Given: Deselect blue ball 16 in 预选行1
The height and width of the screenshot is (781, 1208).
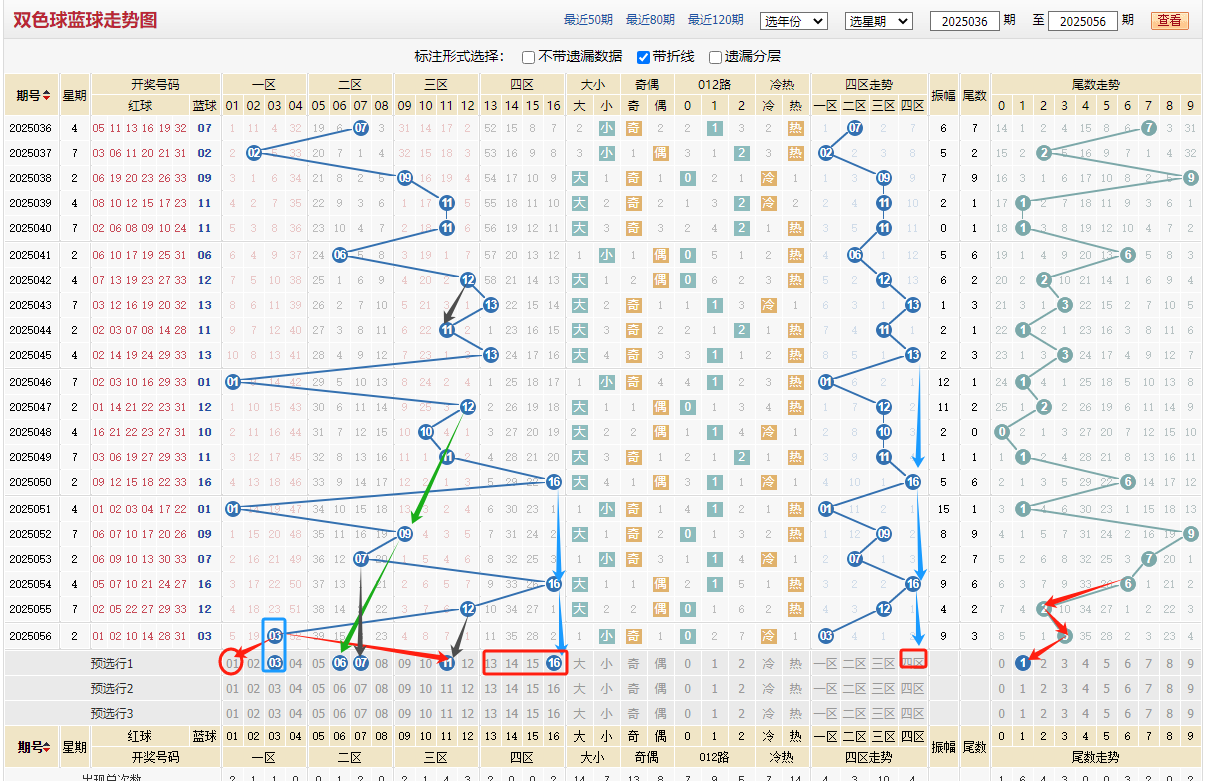Looking at the screenshot, I should 555,663.
